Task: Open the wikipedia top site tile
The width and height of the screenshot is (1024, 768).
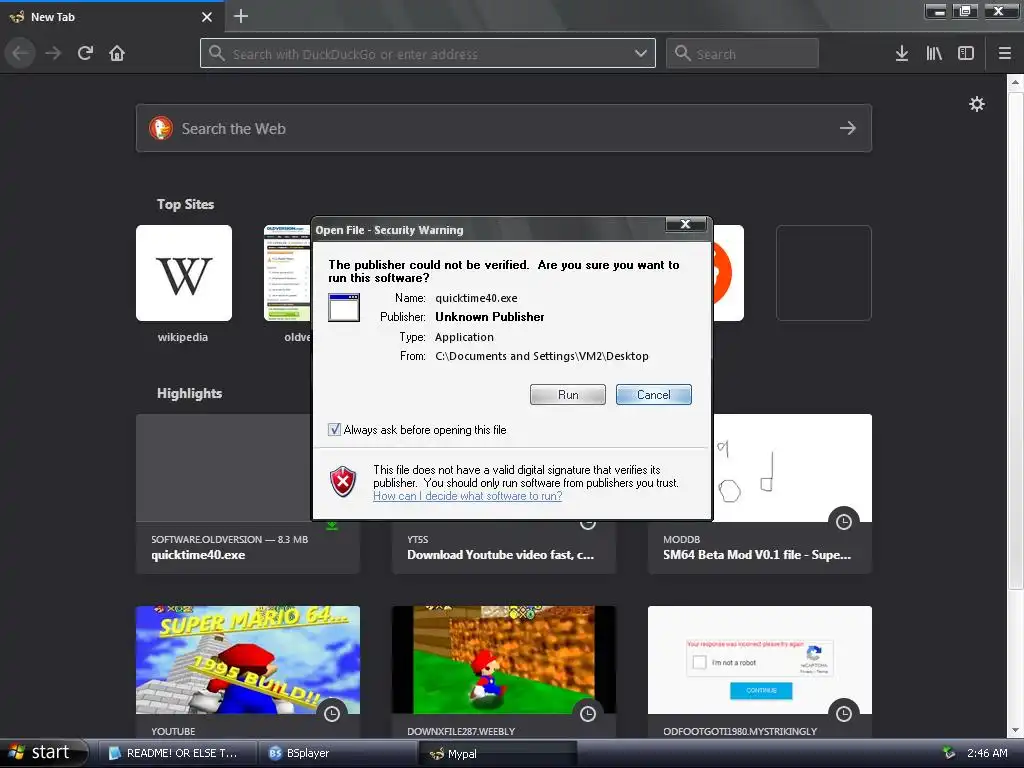Action: (184, 273)
